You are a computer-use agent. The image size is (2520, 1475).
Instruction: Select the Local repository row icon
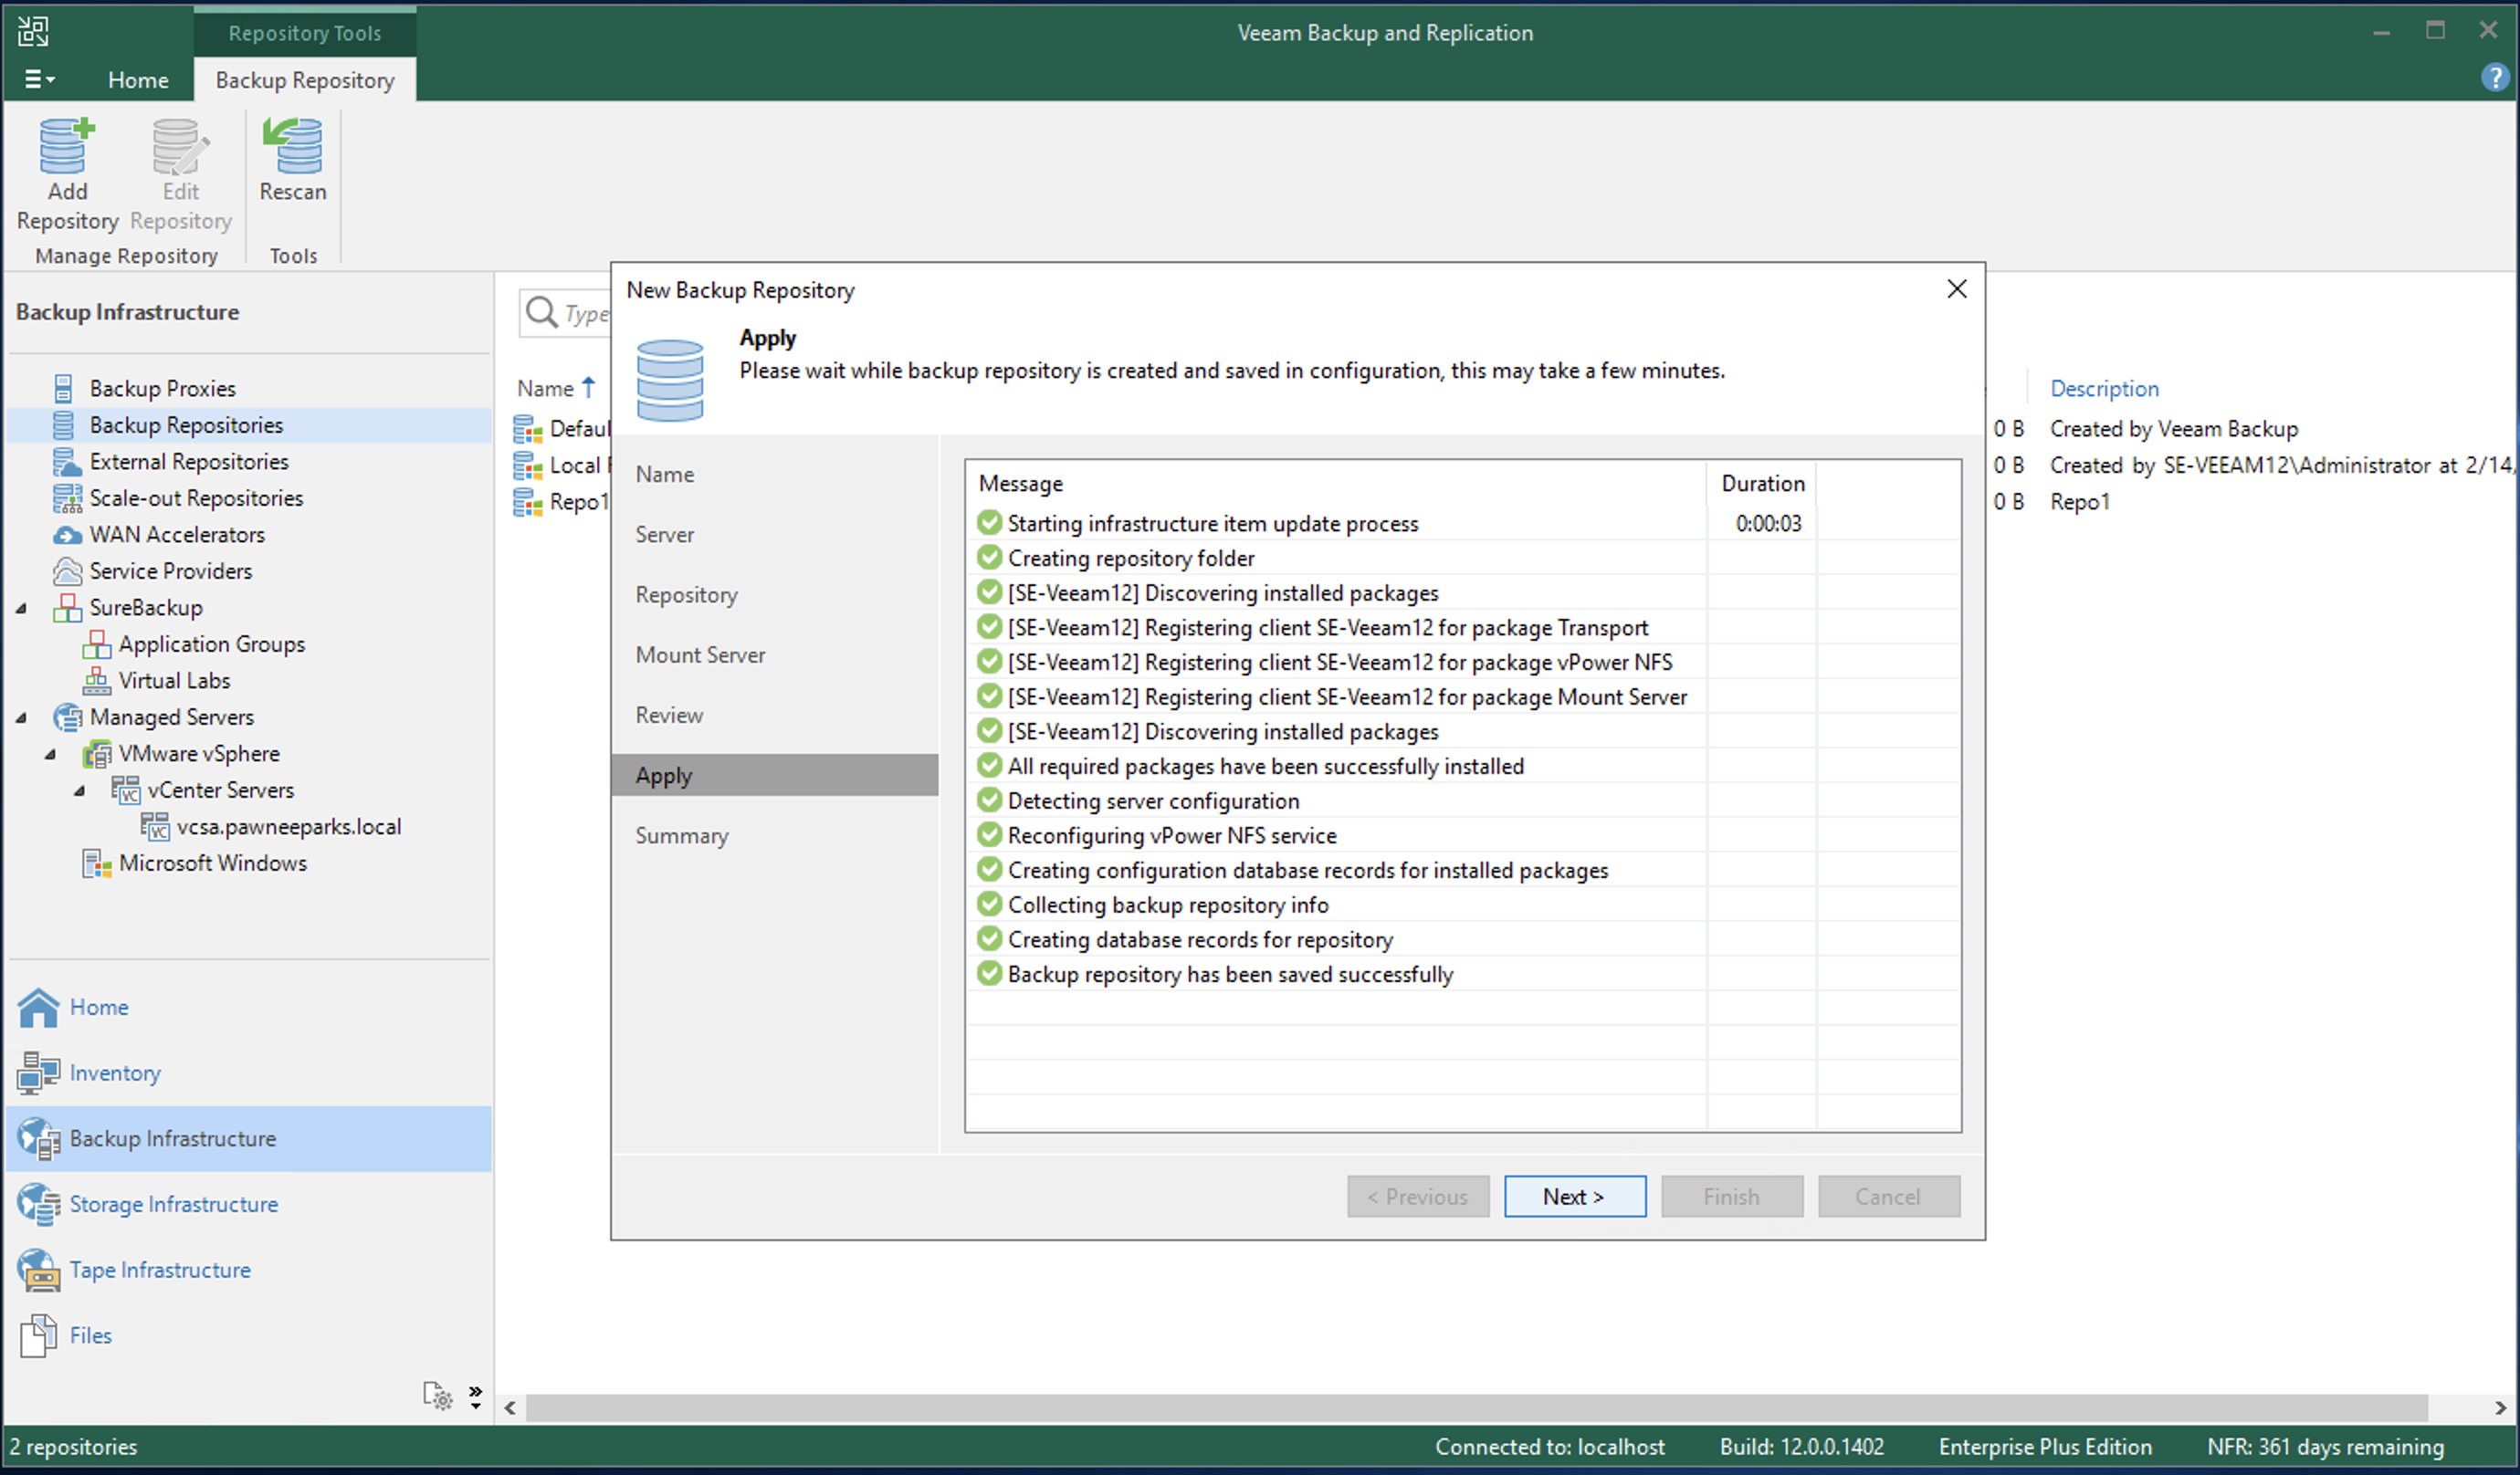click(x=527, y=465)
